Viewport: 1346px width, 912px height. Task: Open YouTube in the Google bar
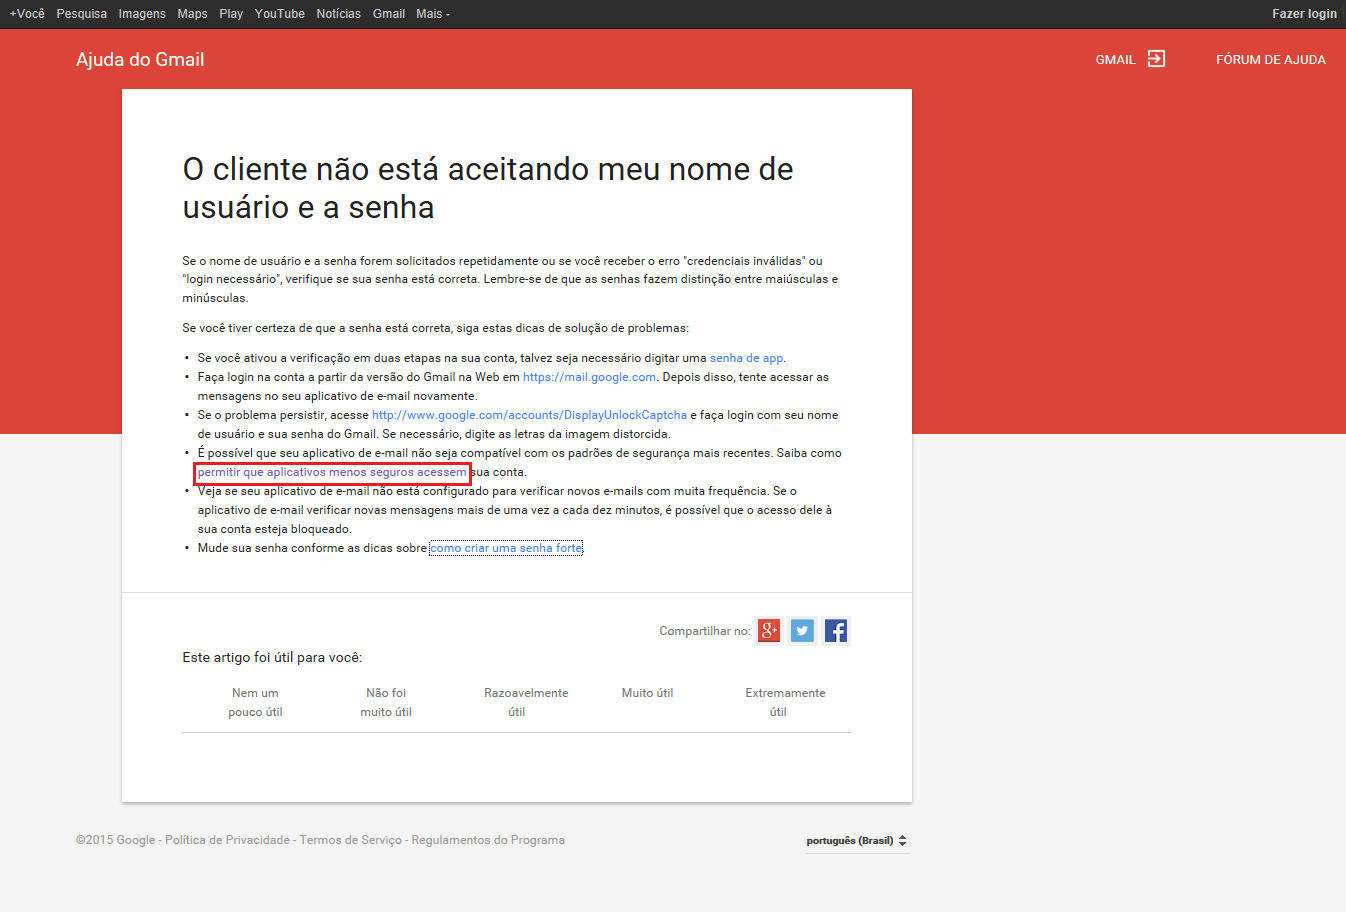point(280,14)
